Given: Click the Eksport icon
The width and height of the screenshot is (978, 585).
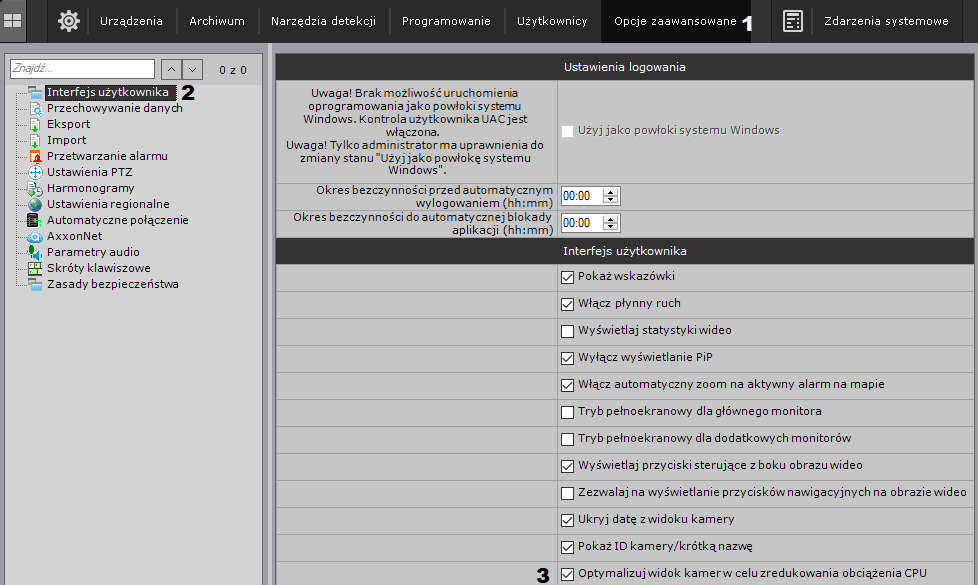Looking at the screenshot, I should (x=35, y=125).
